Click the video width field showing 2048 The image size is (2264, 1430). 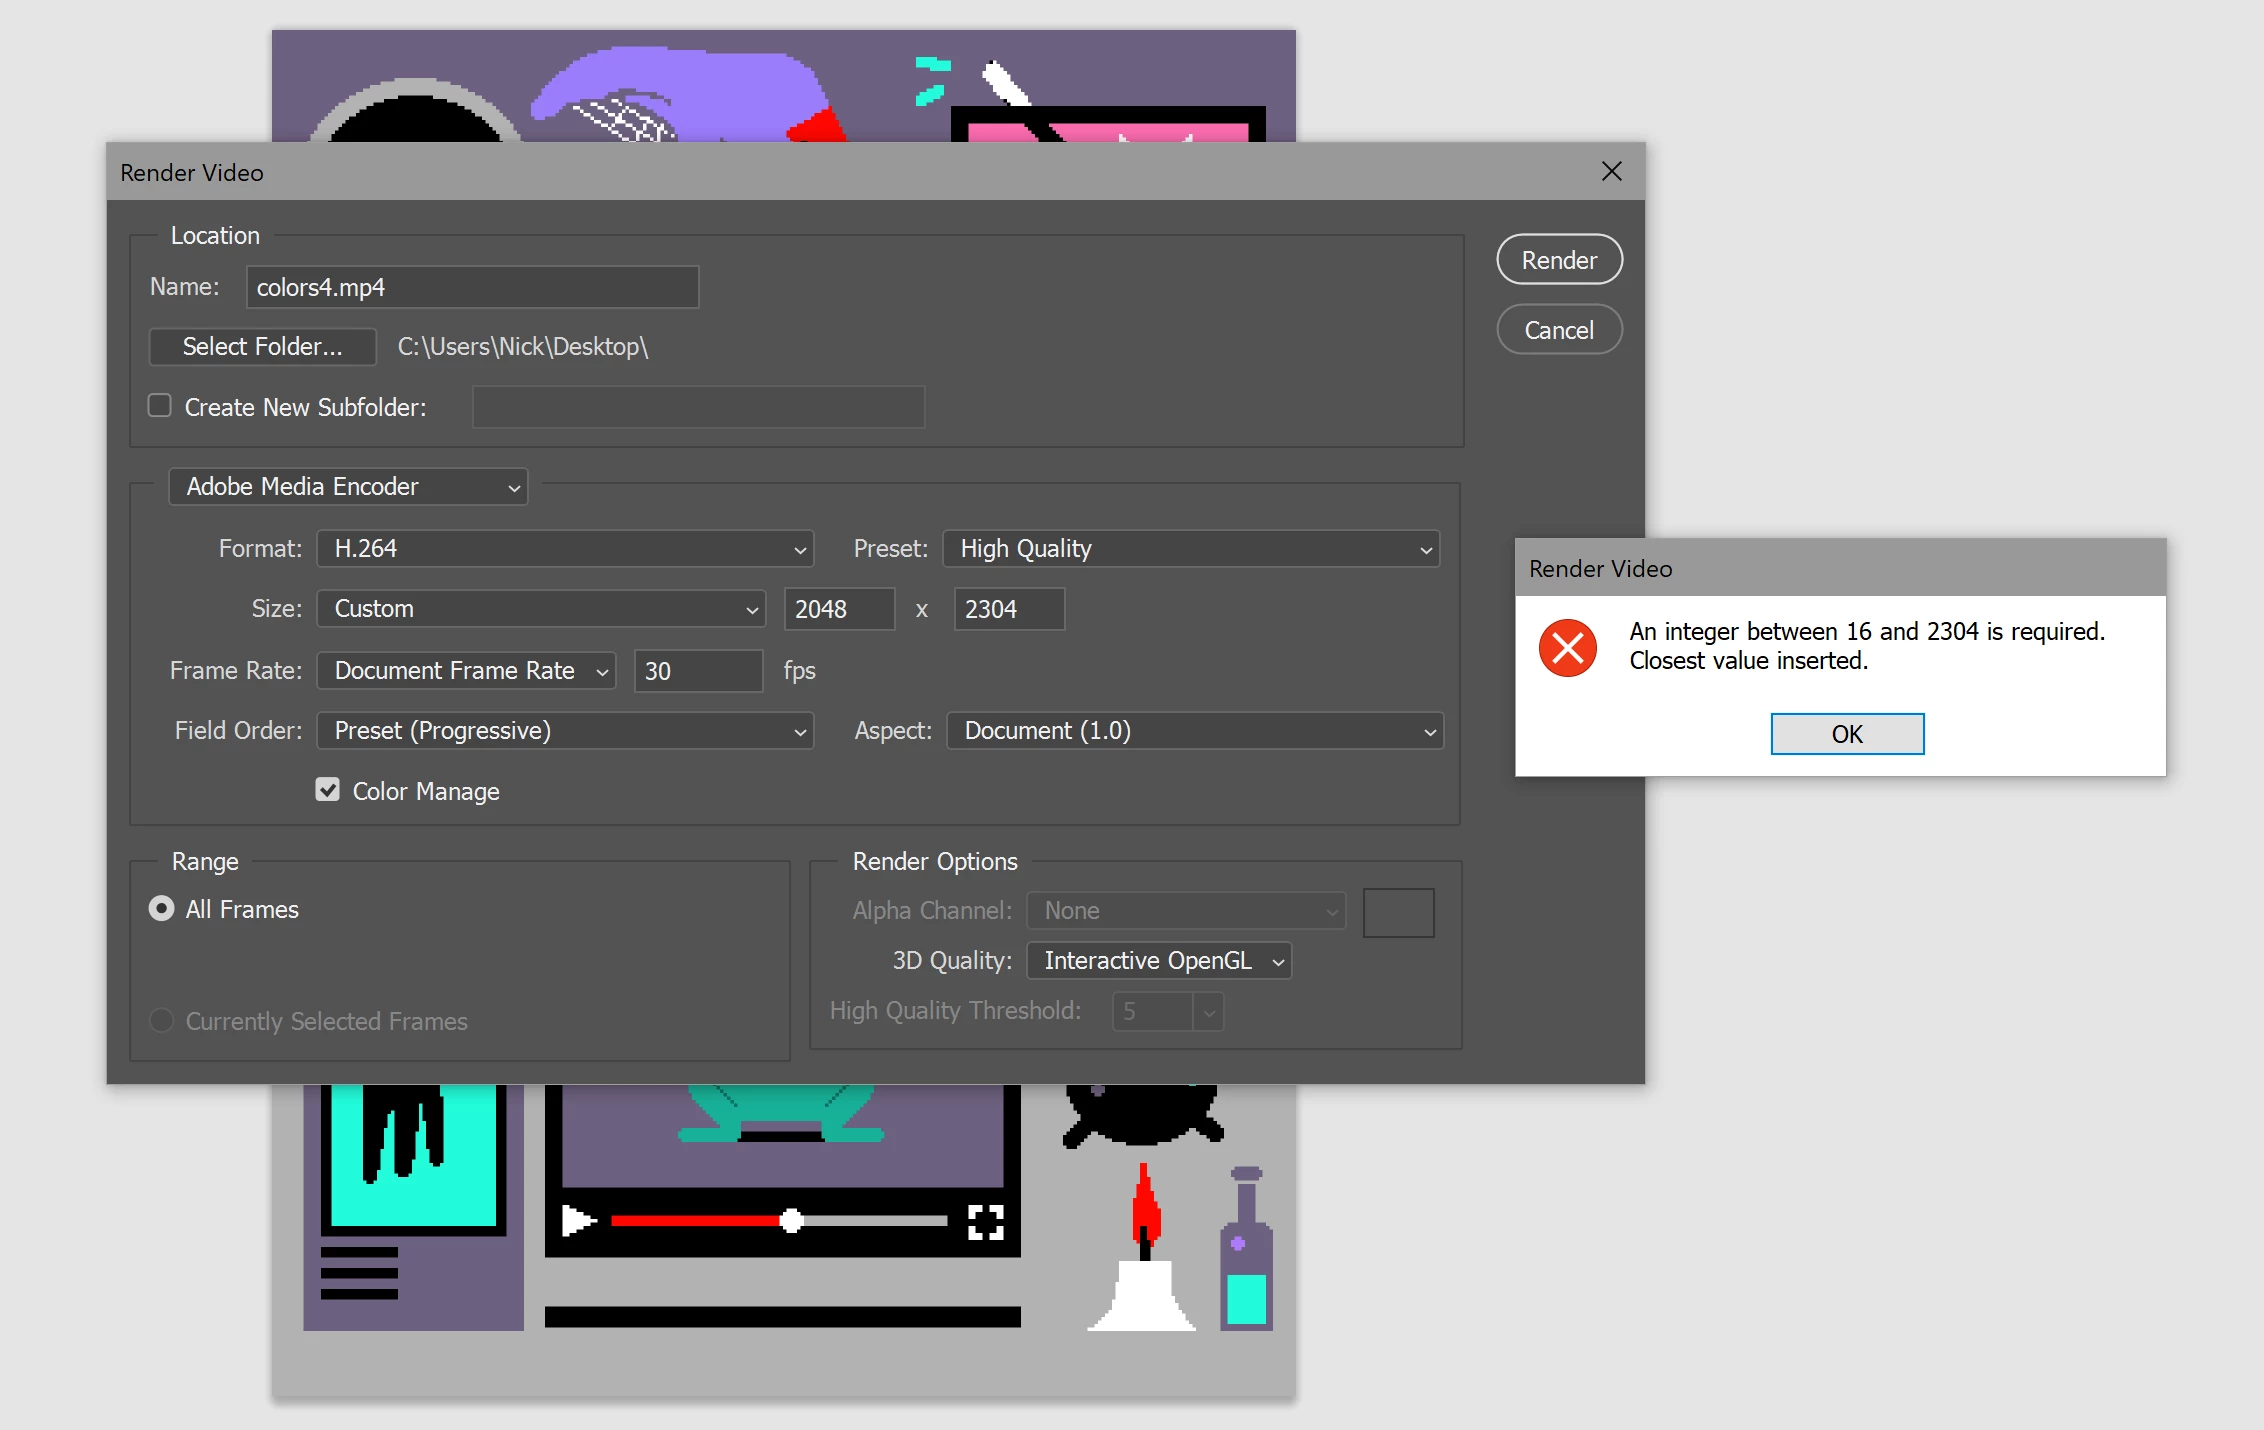pyautogui.click(x=838, y=609)
